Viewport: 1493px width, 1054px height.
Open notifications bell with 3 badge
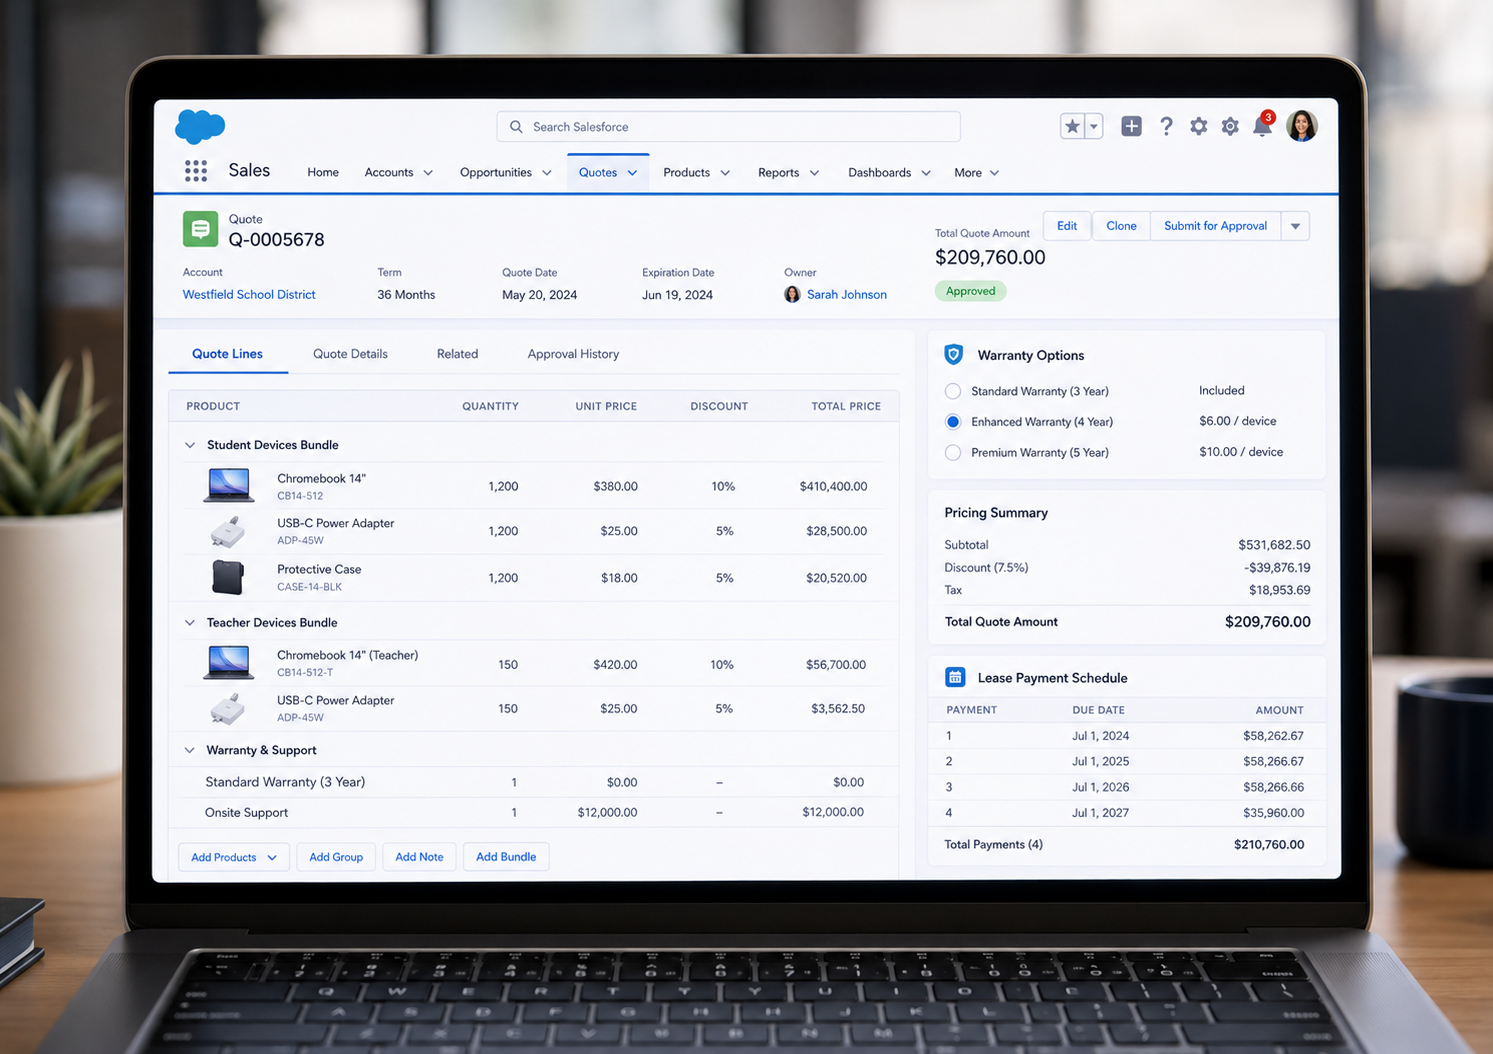(1263, 126)
